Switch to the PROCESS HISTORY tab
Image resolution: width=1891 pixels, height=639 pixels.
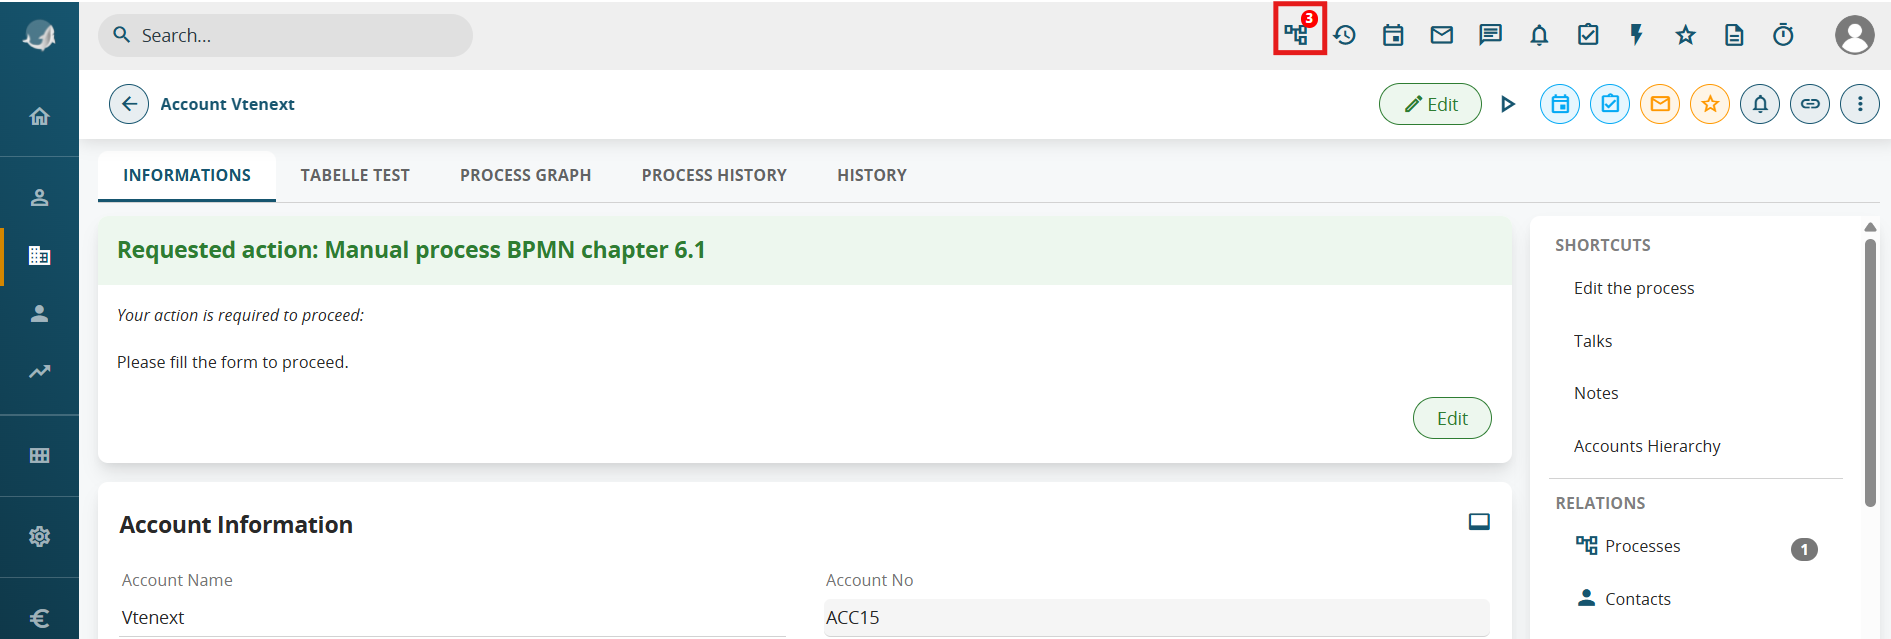[x=714, y=175]
